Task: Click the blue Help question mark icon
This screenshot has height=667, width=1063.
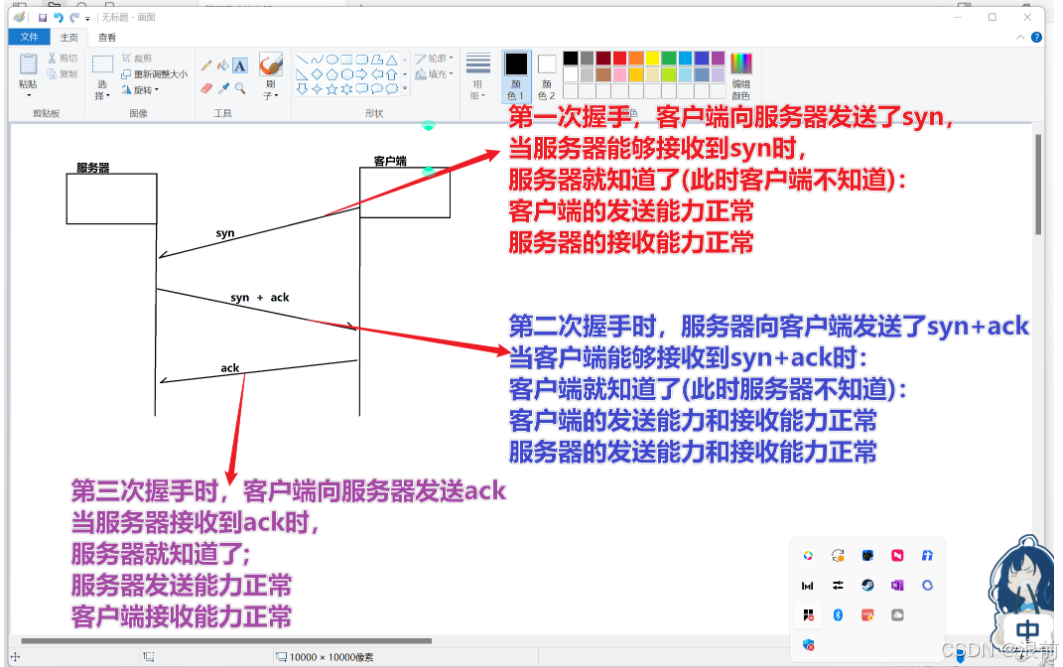Action: (x=1037, y=37)
